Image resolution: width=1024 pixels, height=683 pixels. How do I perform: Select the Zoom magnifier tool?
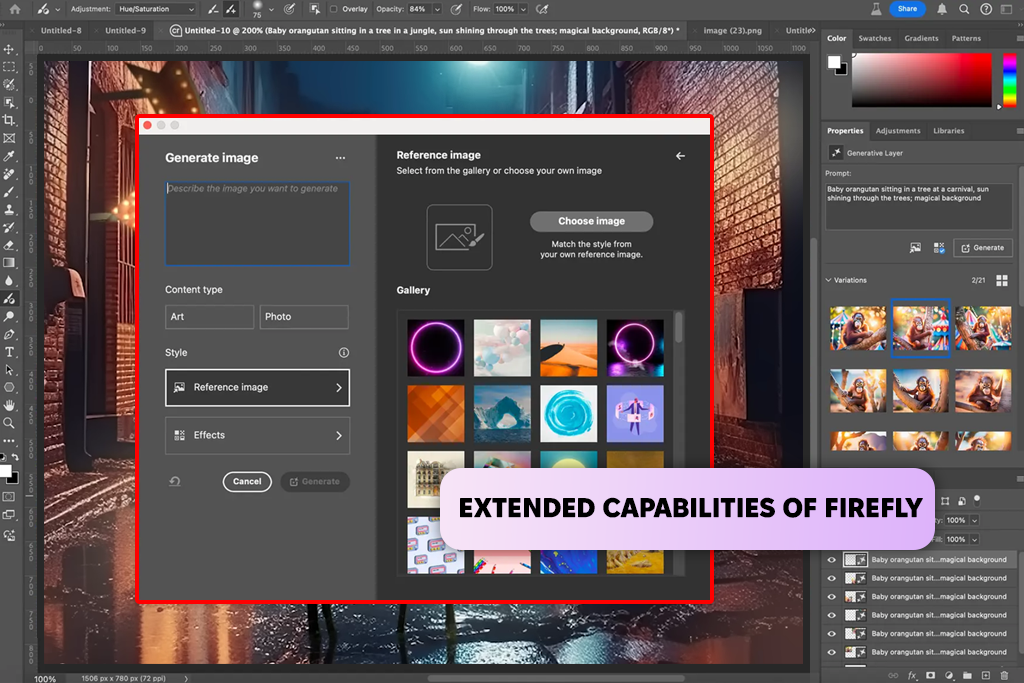click(x=9, y=423)
